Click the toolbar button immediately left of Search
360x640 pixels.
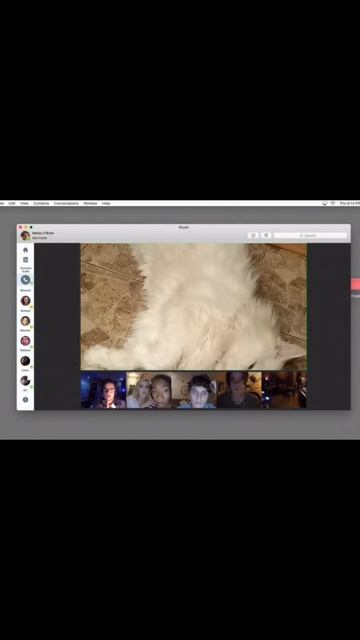(x=266, y=236)
